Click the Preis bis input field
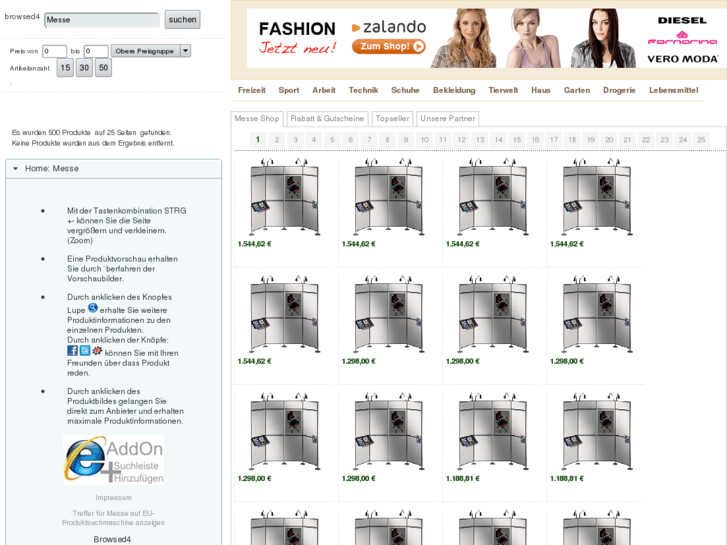The width and height of the screenshot is (727, 545). (96, 51)
